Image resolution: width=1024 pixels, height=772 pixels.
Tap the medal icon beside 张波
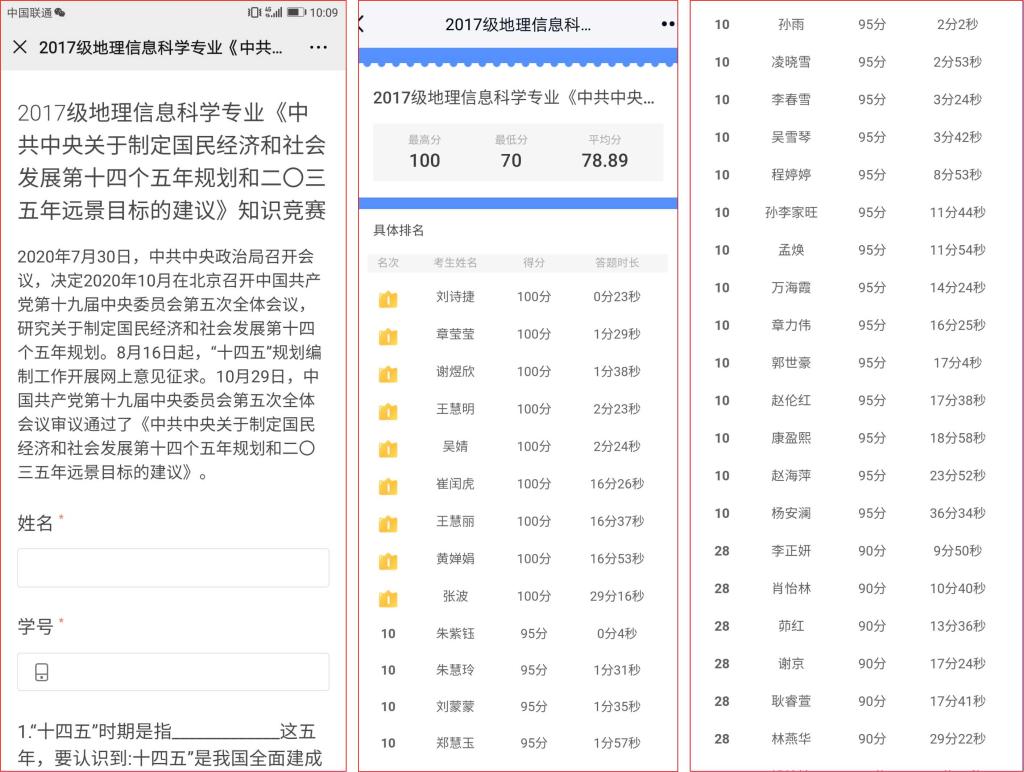[x=388, y=598]
